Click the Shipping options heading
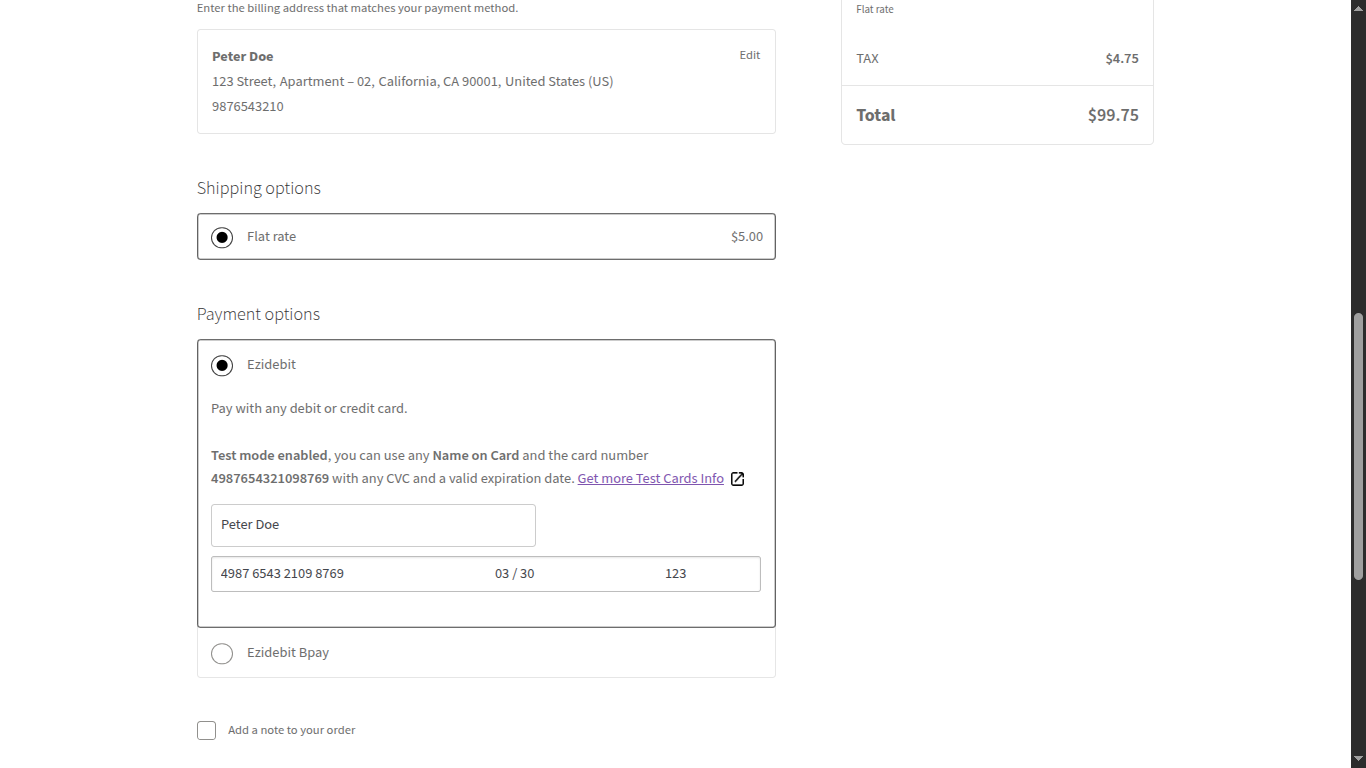 (258, 188)
